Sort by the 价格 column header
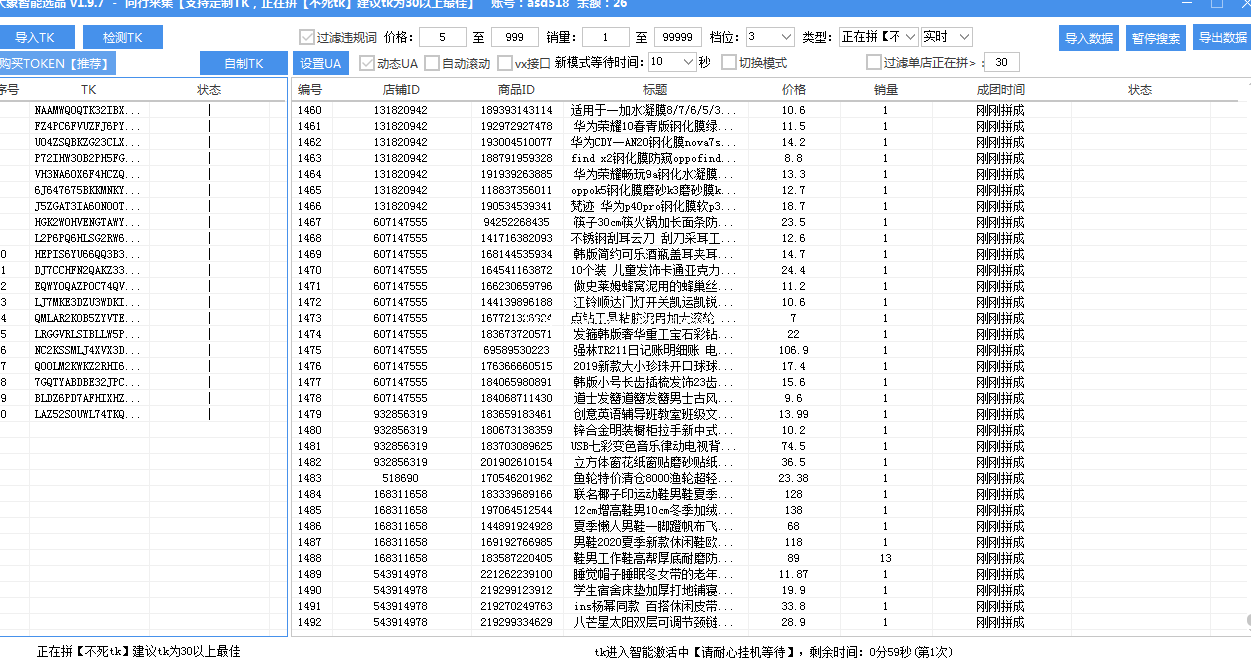 click(793, 90)
